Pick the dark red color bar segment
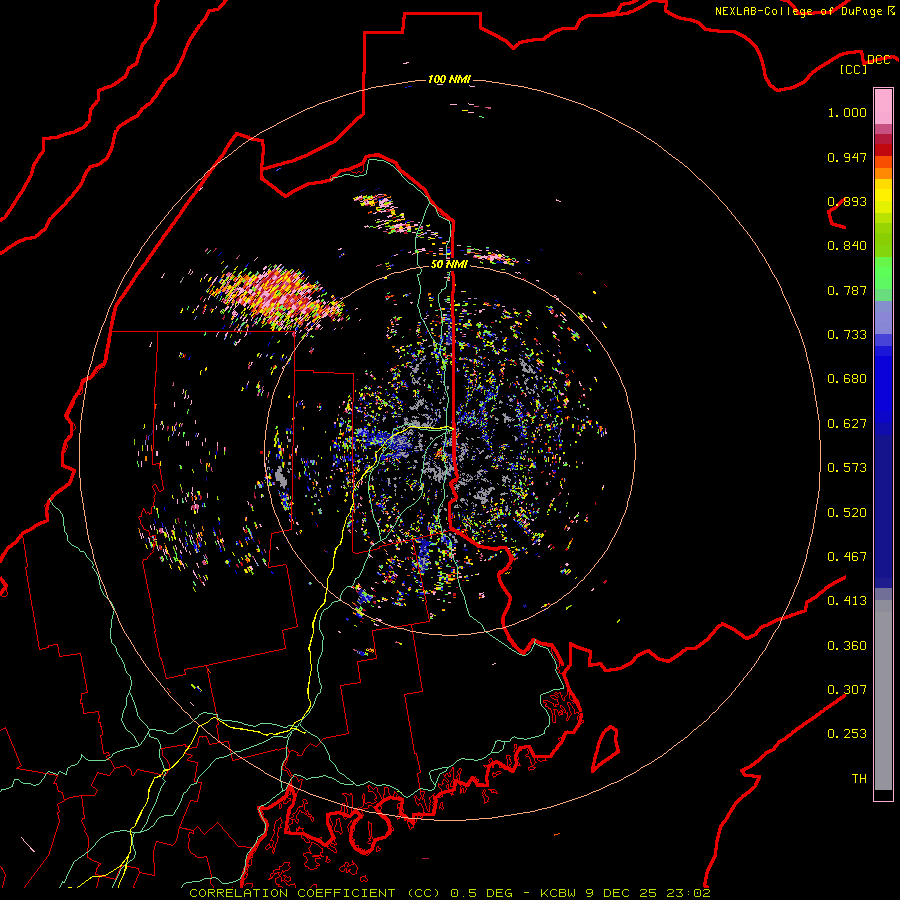 883,149
